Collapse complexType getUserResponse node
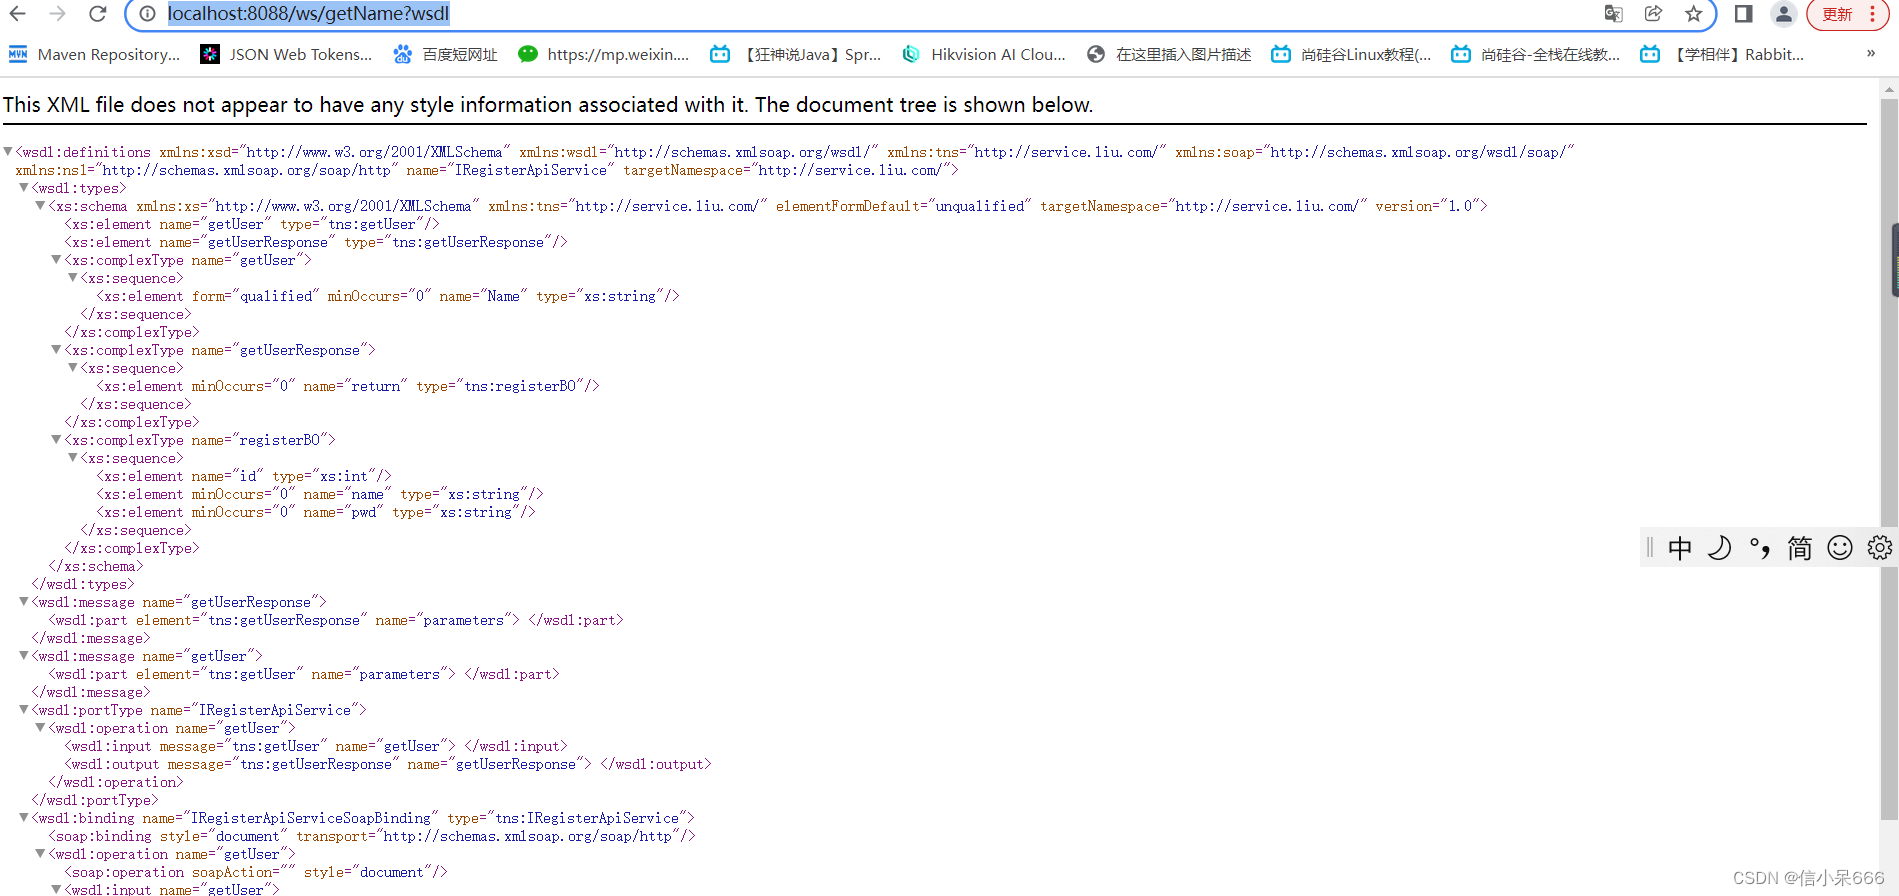1899x896 pixels. (56, 350)
